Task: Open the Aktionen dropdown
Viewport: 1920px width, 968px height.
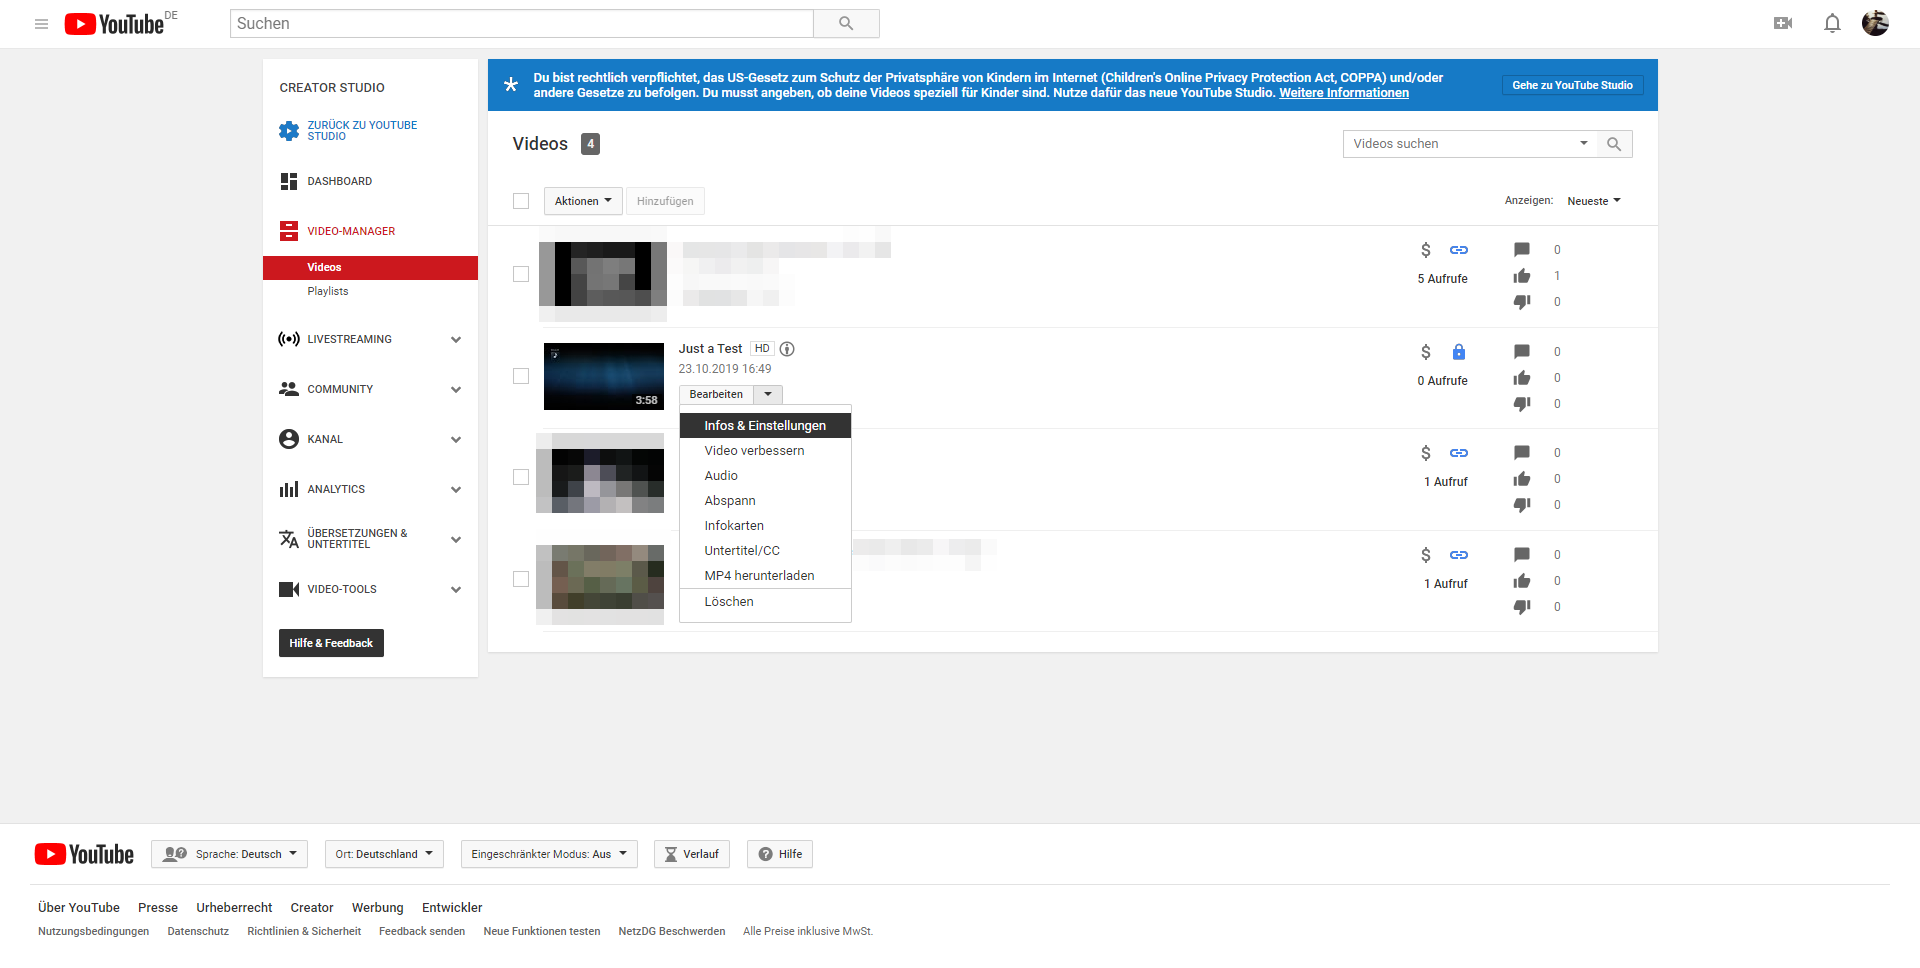Action: point(583,201)
